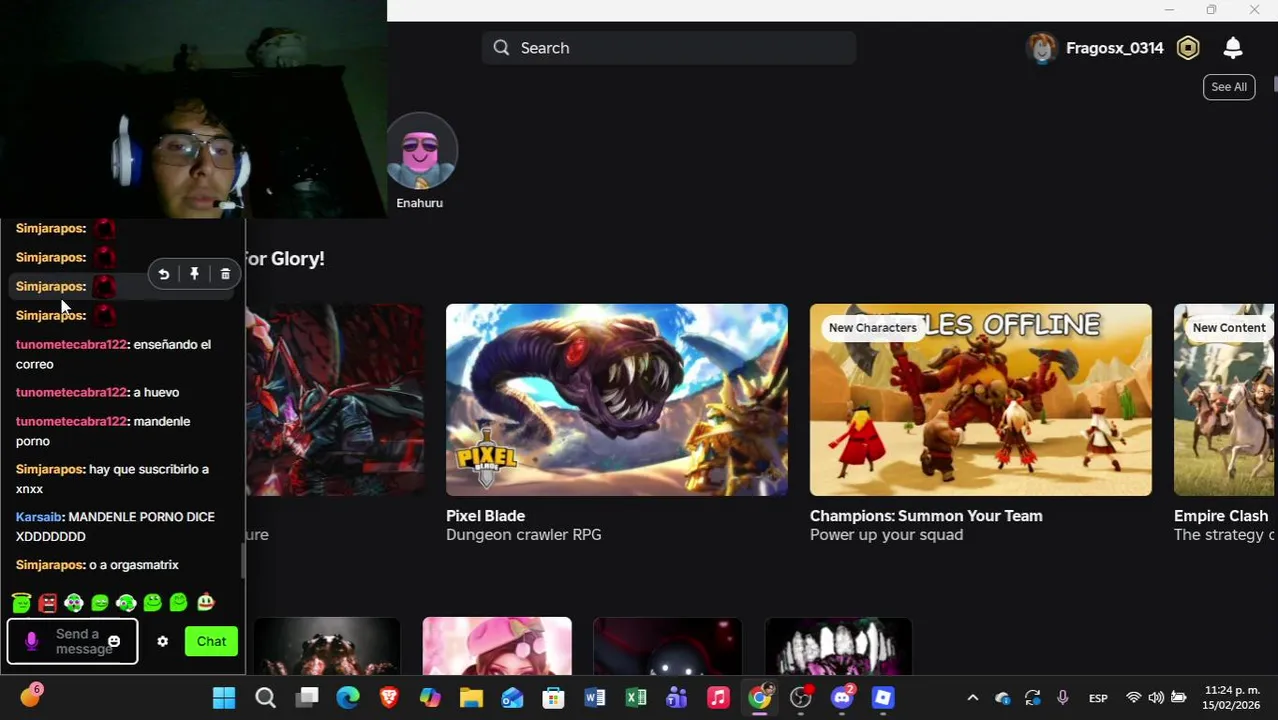Switch to Roblox app on taskbar
The image size is (1278, 720).
[x=883, y=698]
